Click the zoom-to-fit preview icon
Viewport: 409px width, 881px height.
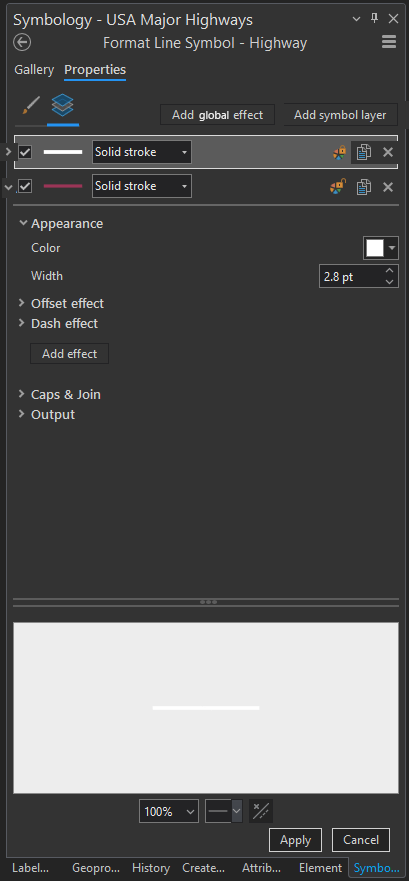(x=261, y=811)
